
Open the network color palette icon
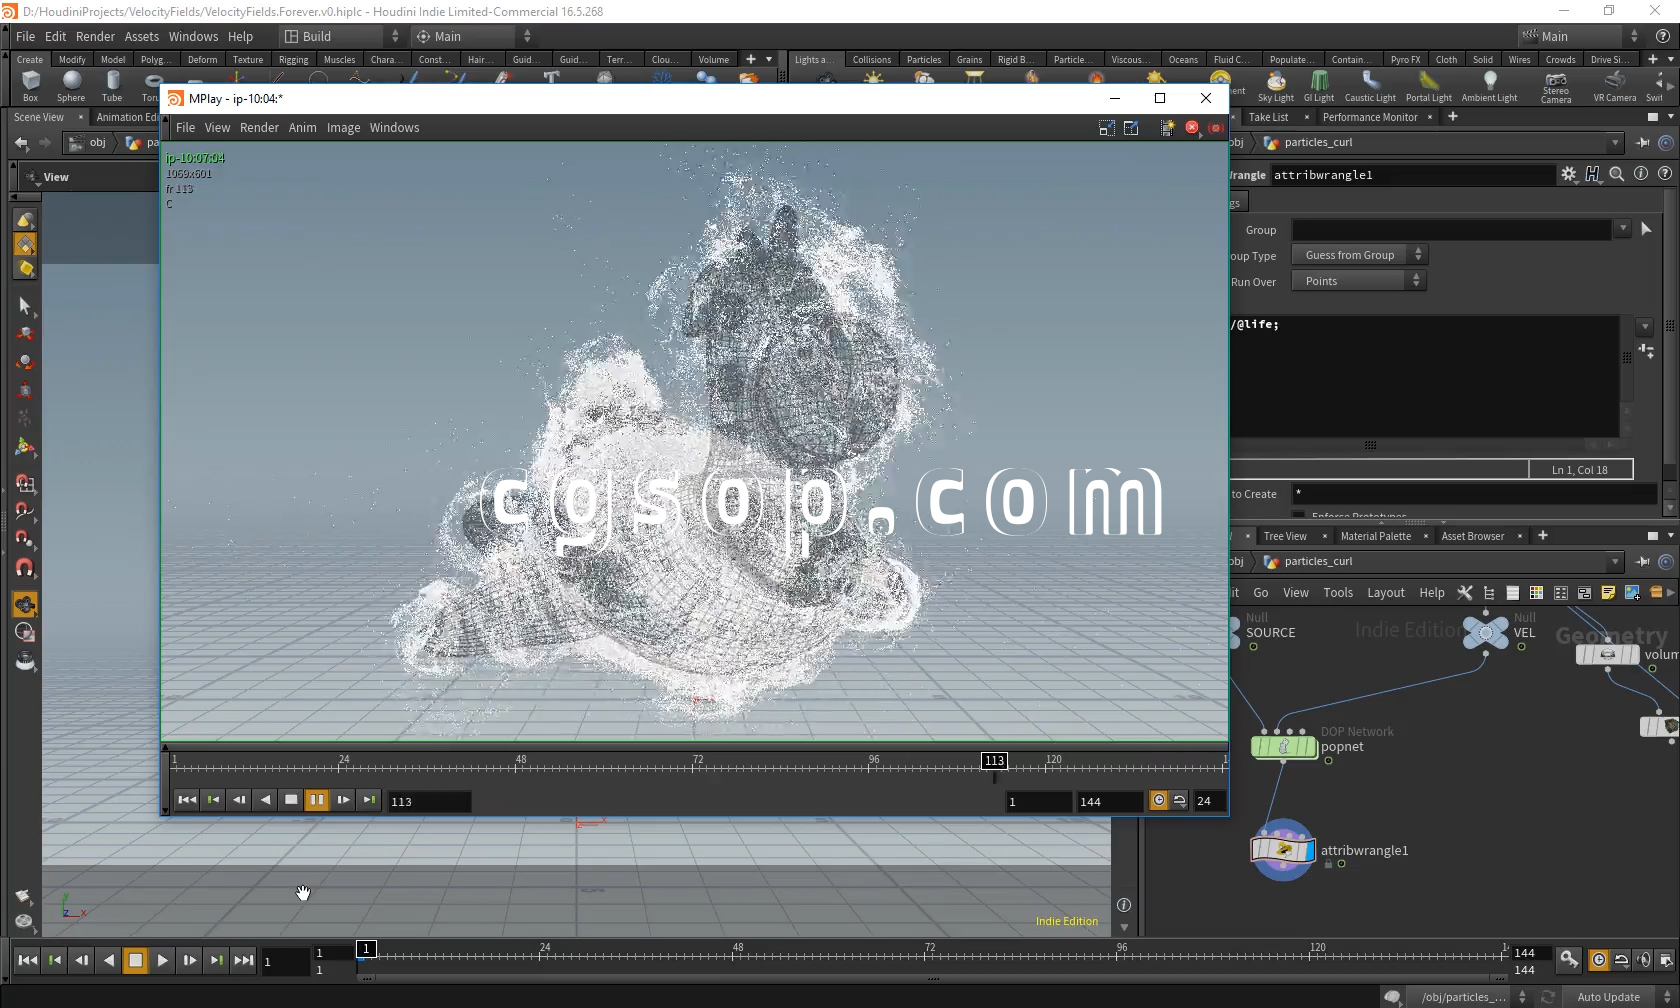click(1536, 592)
